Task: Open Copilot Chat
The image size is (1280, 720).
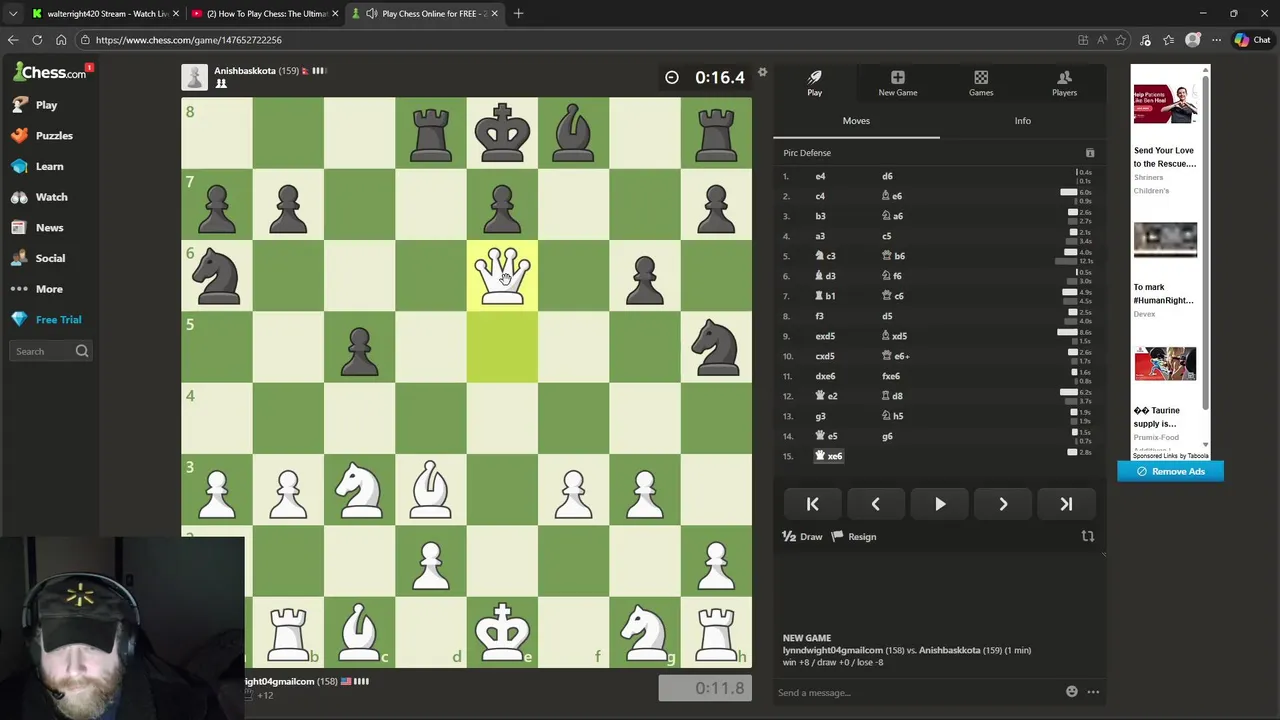Action: click(1253, 40)
